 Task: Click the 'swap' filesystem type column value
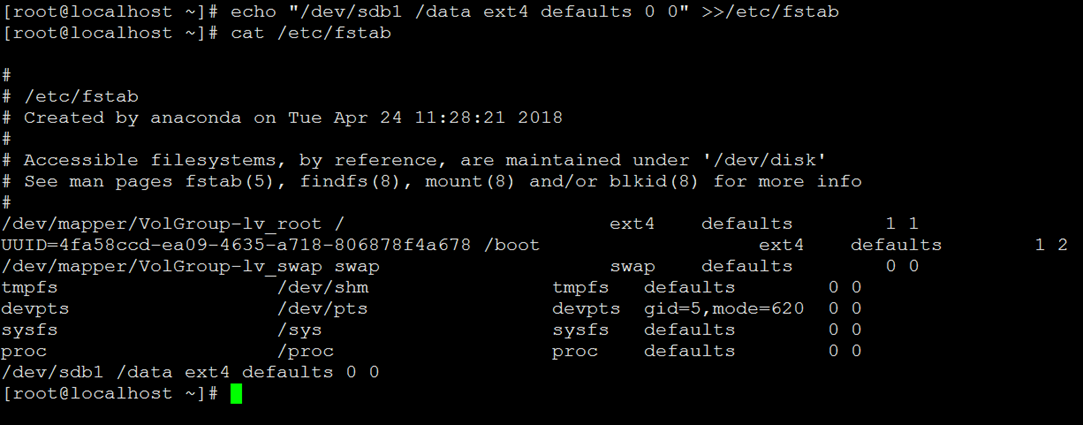tap(633, 267)
